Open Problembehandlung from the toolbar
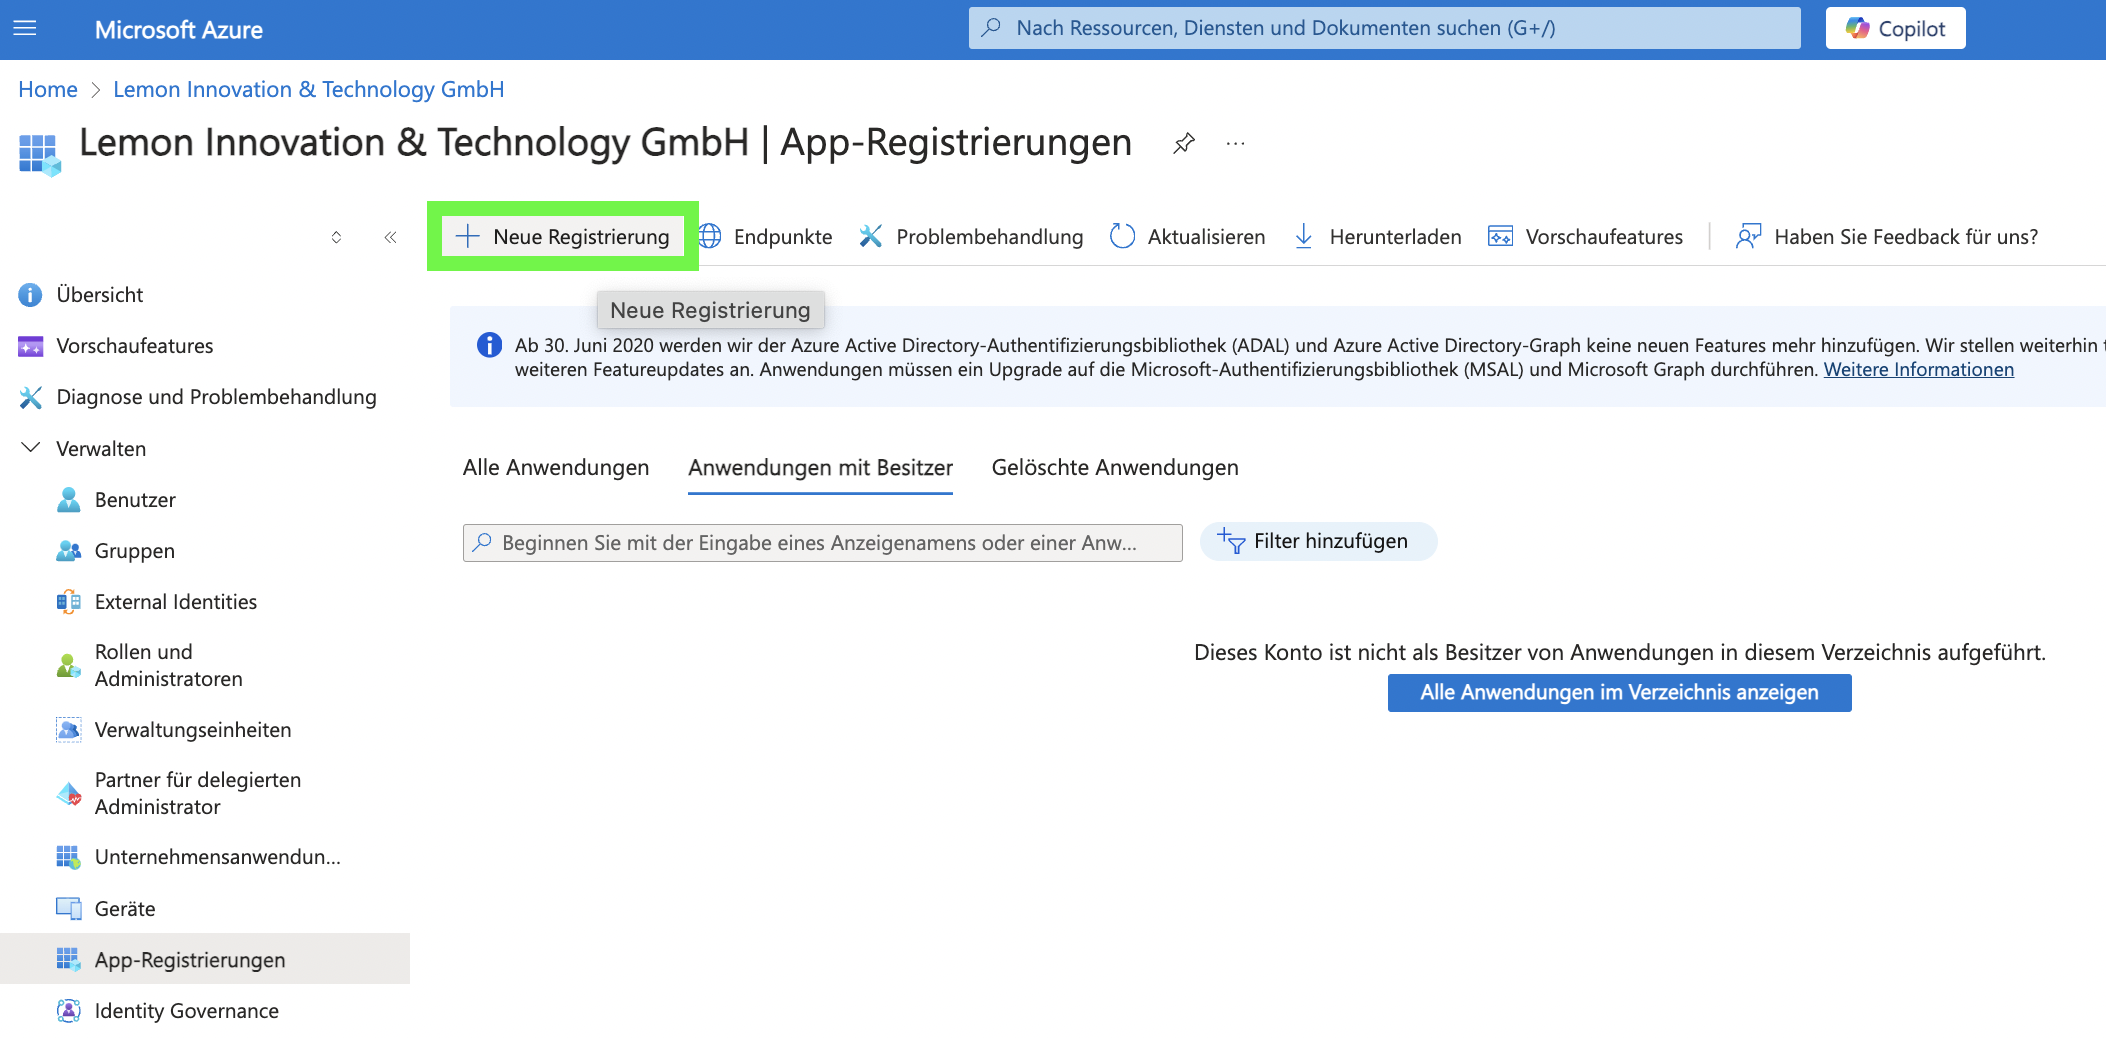Screen dimensions: 2106x1038 (971, 237)
